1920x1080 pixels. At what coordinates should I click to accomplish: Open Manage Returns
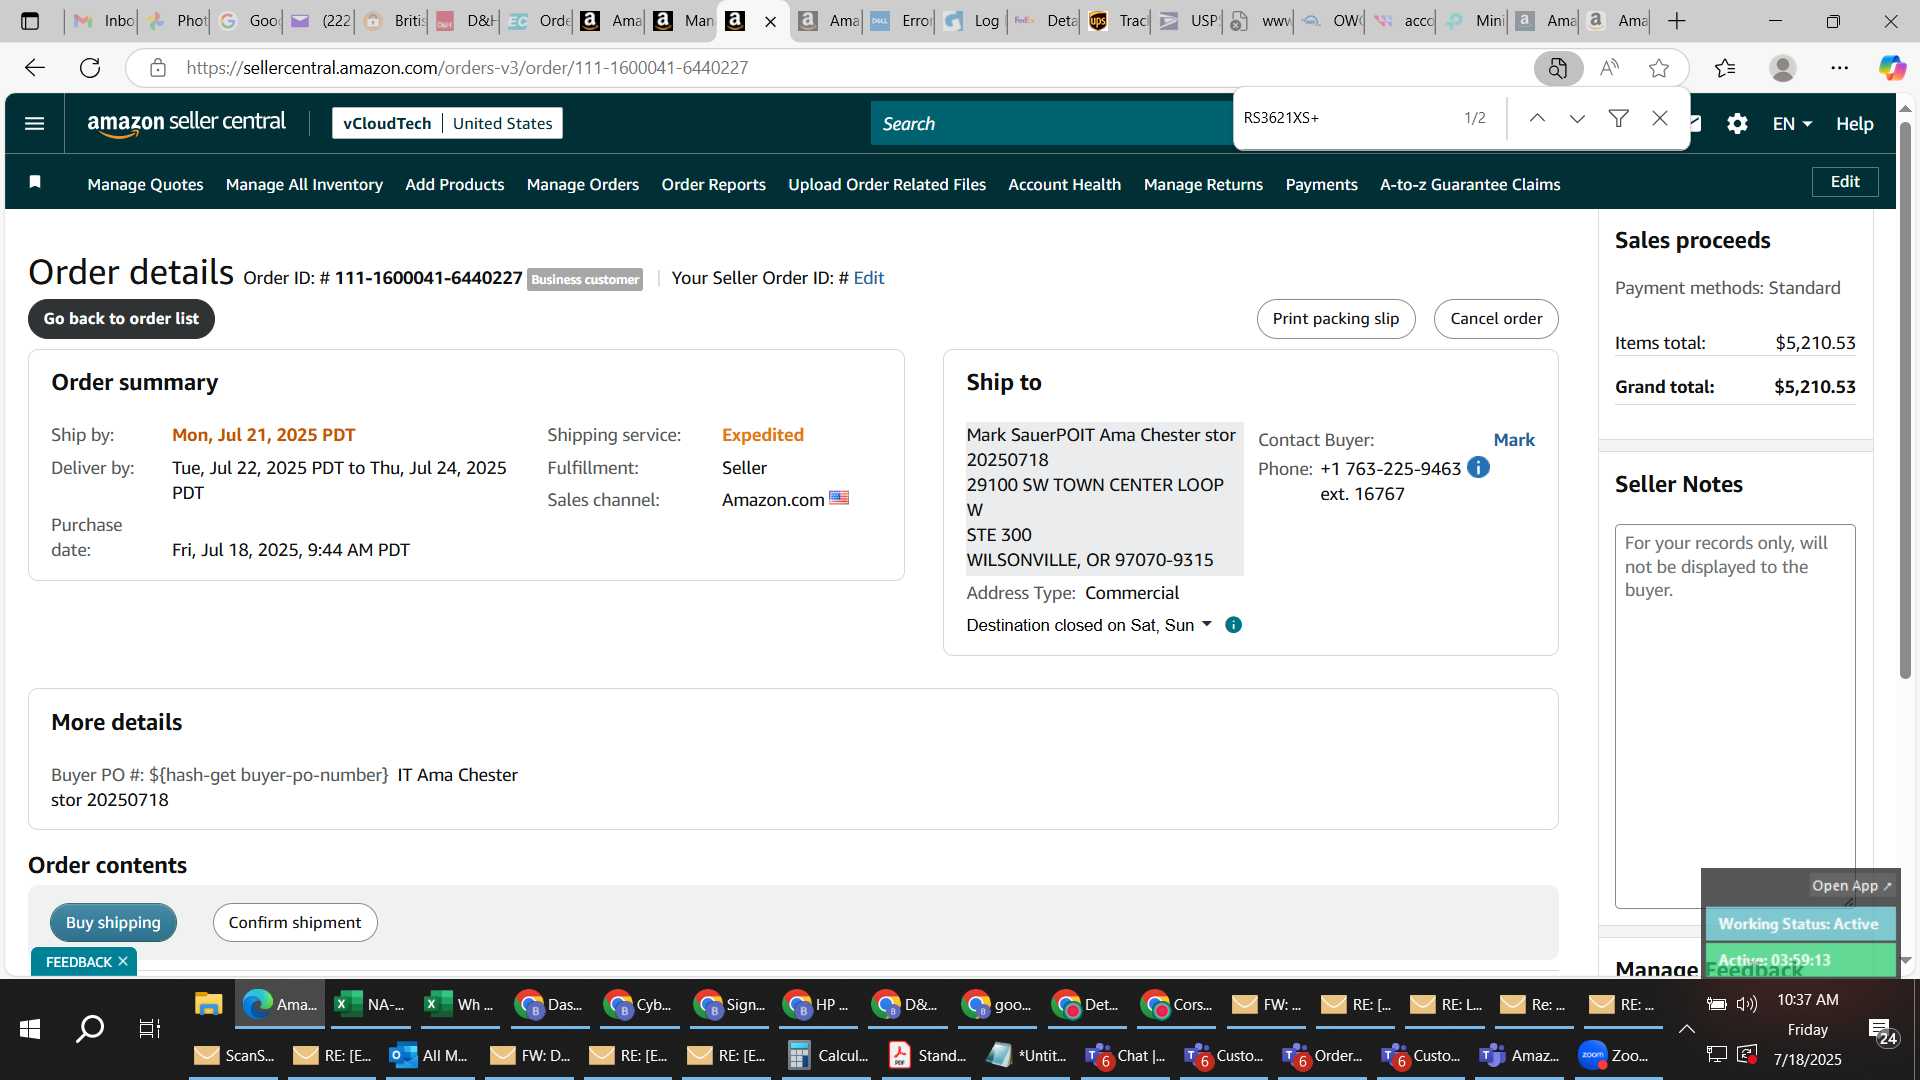[1203, 184]
